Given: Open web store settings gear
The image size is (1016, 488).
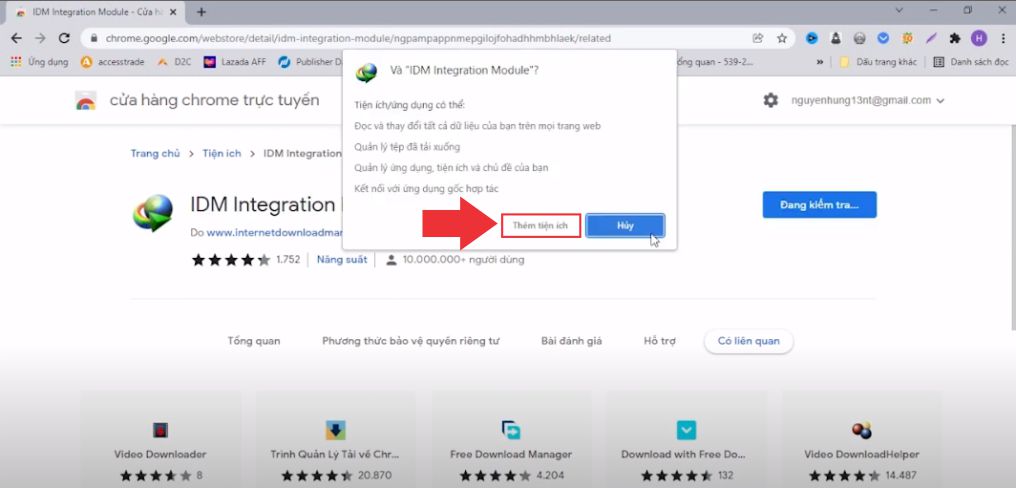Looking at the screenshot, I should click(x=770, y=100).
